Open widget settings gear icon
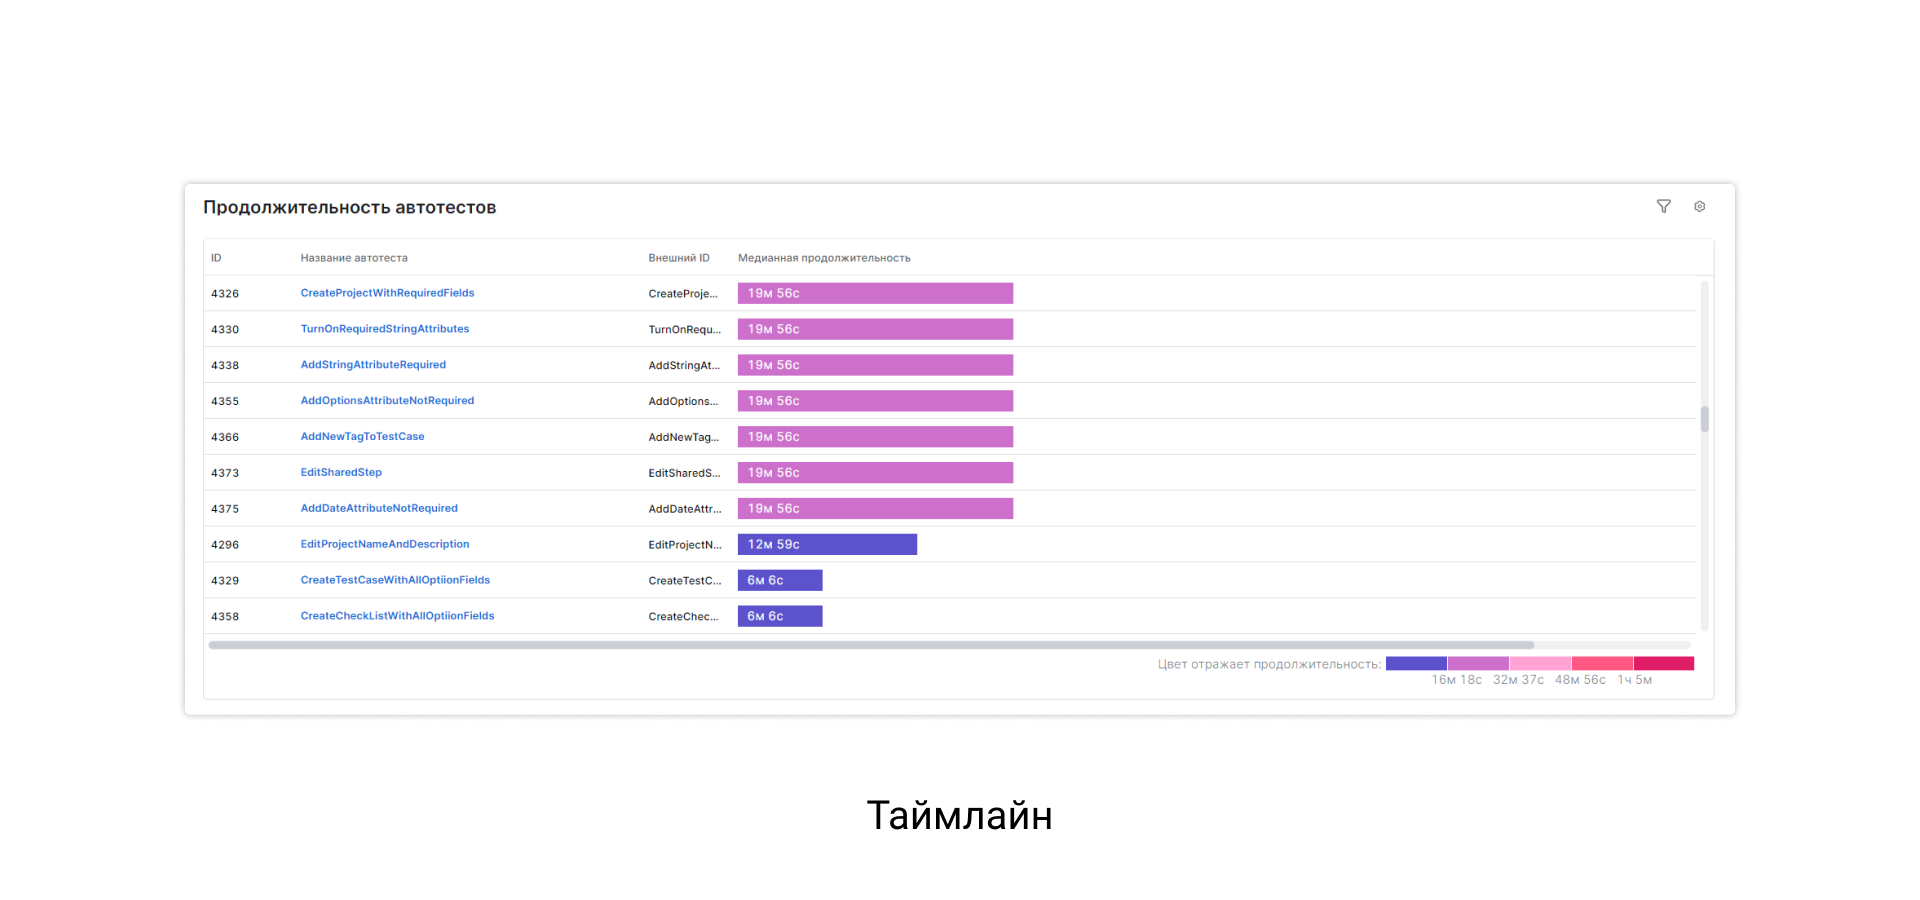Image resolution: width=1920 pixels, height=900 pixels. click(1699, 206)
